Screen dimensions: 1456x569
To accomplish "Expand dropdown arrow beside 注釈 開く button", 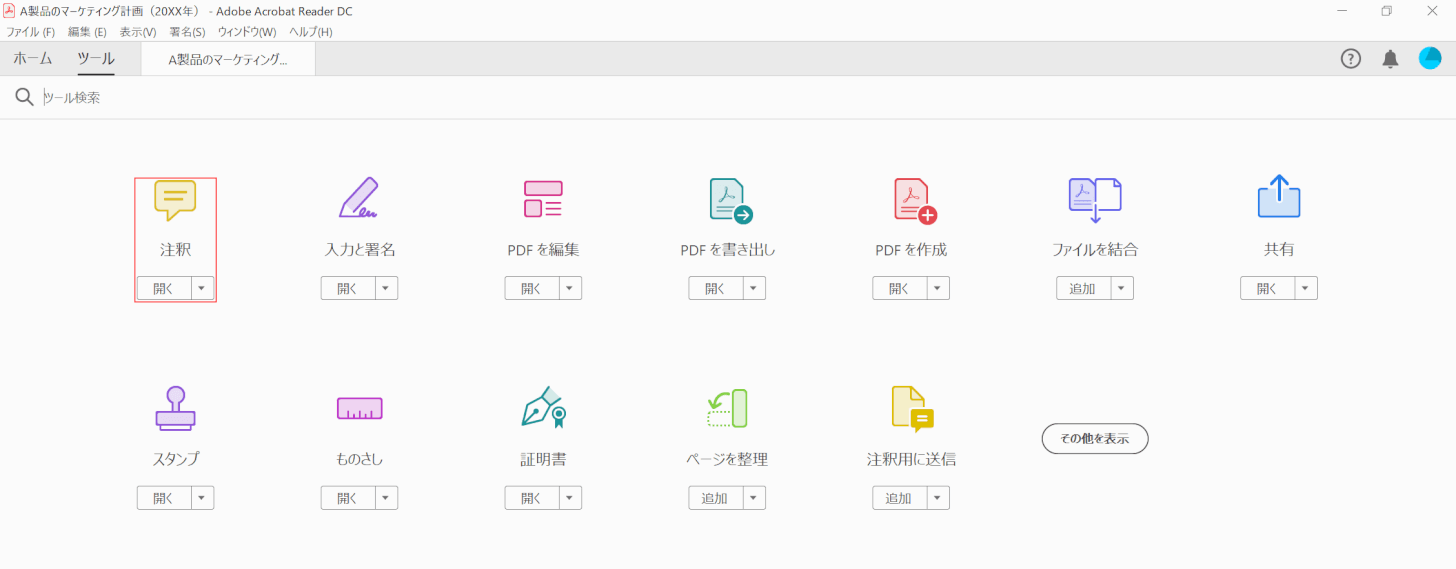I will tap(202, 289).
